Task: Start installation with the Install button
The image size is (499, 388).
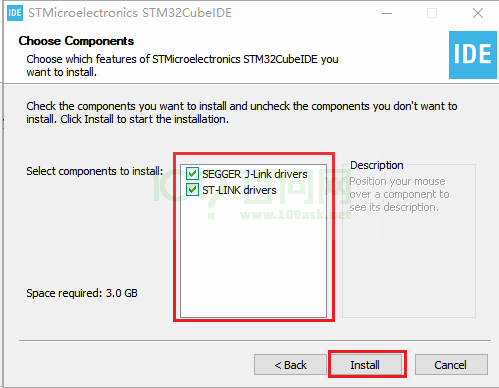Action: pyautogui.click(x=365, y=365)
